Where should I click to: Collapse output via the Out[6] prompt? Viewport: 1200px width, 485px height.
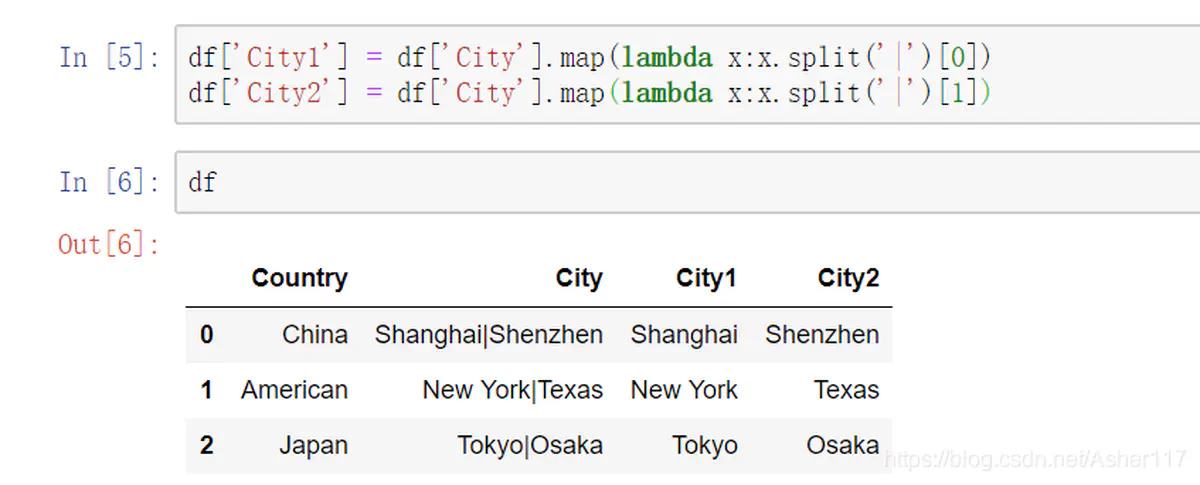pyautogui.click(x=109, y=244)
